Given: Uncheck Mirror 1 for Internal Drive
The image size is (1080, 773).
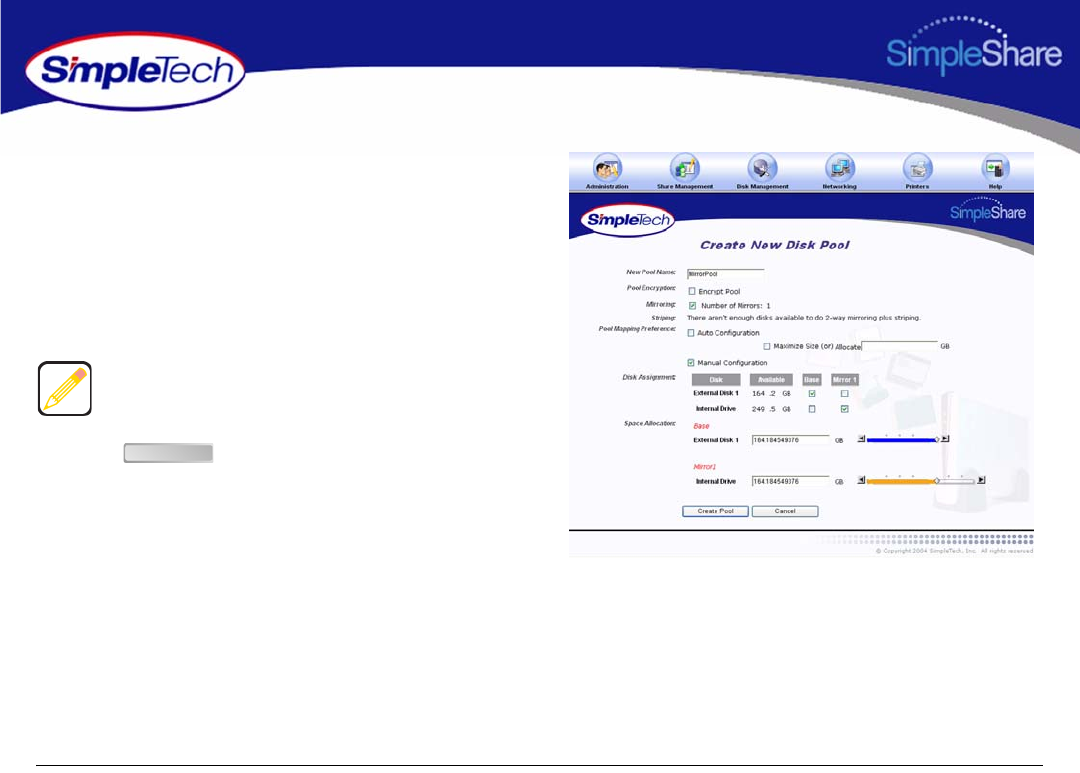Looking at the screenshot, I should (x=844, y=409).
